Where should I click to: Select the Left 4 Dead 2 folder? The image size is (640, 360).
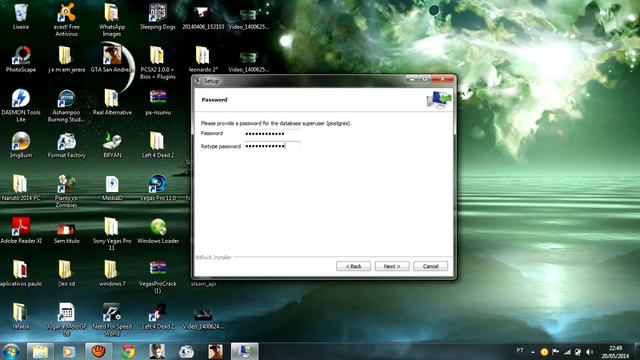pyautogui.click(x=158, y=145)
